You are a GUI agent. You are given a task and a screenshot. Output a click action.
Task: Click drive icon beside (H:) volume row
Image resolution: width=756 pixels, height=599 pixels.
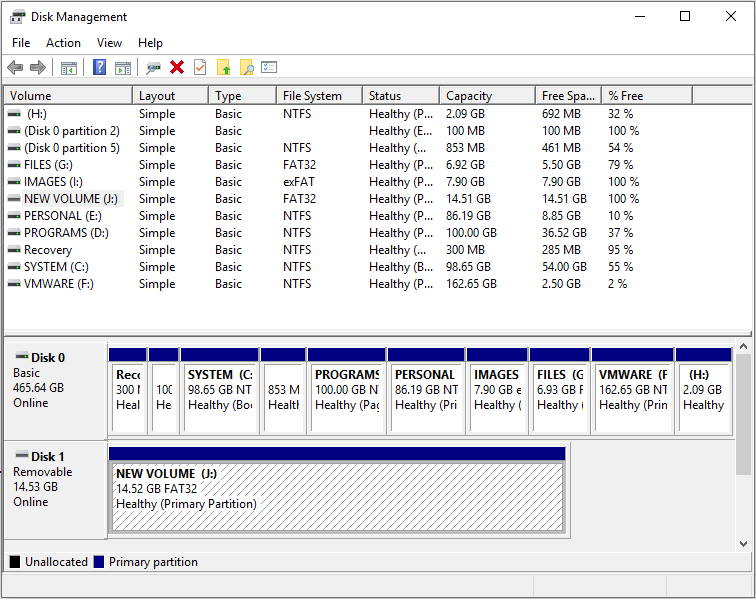[14, 114]
